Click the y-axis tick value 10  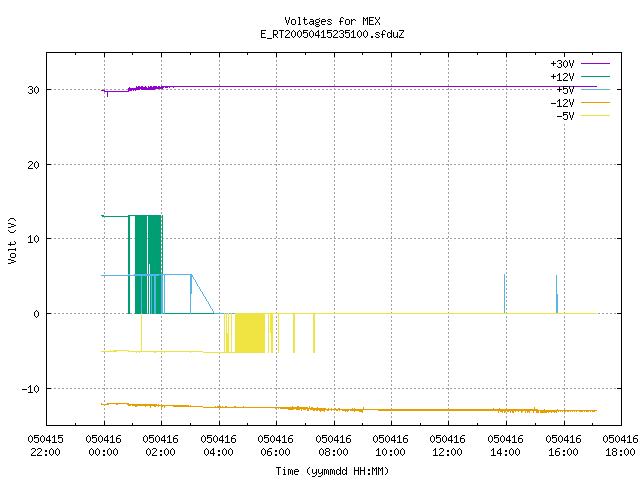click(33, 239)
